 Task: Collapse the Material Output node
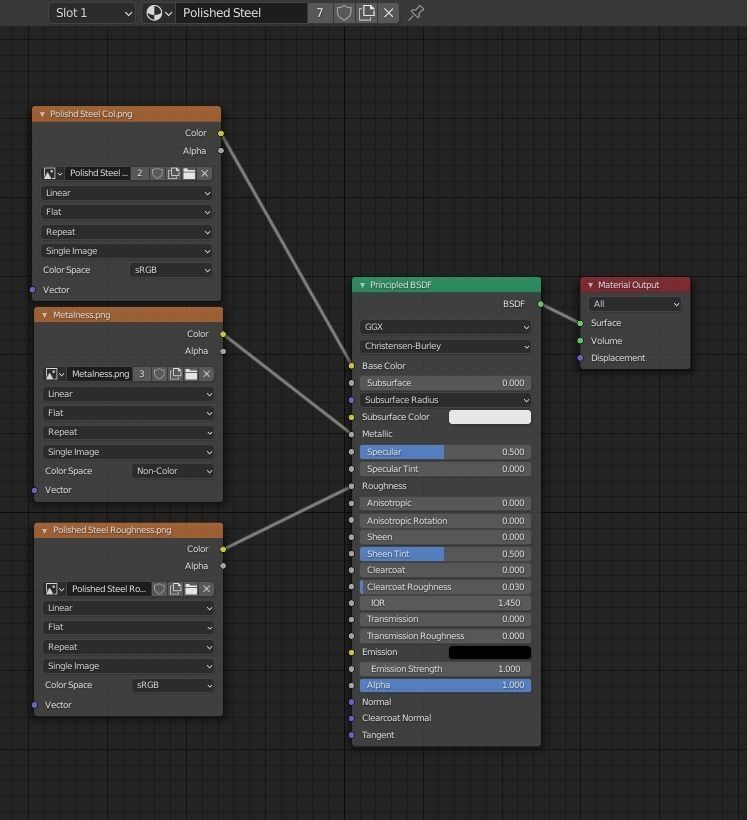[x=590, y=285]
